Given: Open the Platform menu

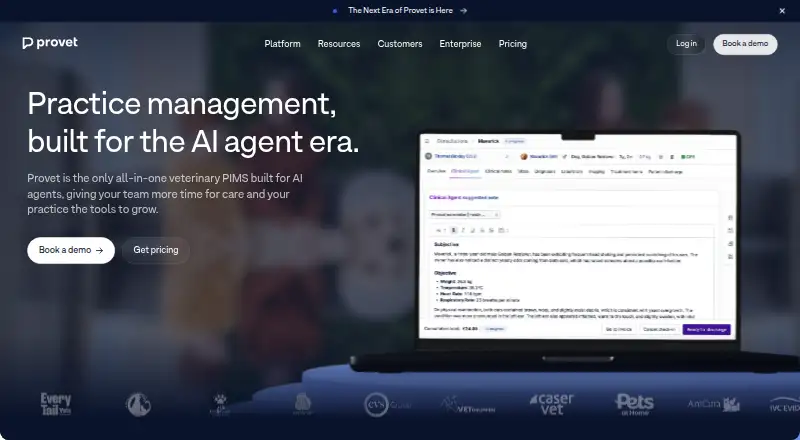Looking at the screenshot, I should point(282,44).
